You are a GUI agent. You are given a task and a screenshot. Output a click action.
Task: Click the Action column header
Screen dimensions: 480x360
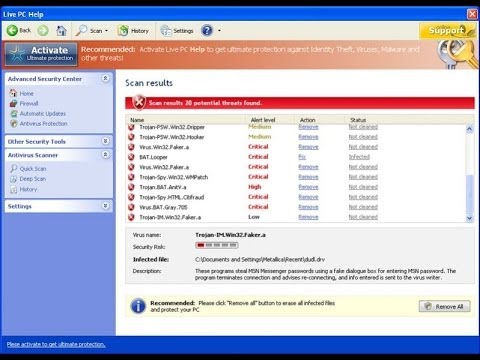pos(307,120)
